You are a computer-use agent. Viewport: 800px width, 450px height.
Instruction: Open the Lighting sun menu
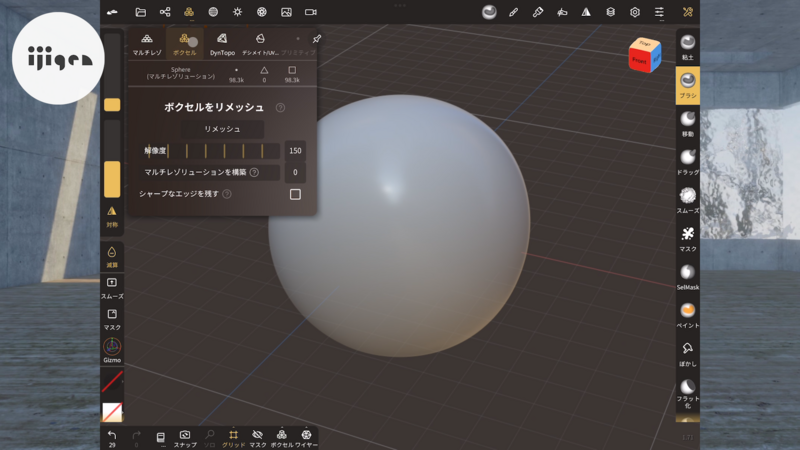click(238, 12)
